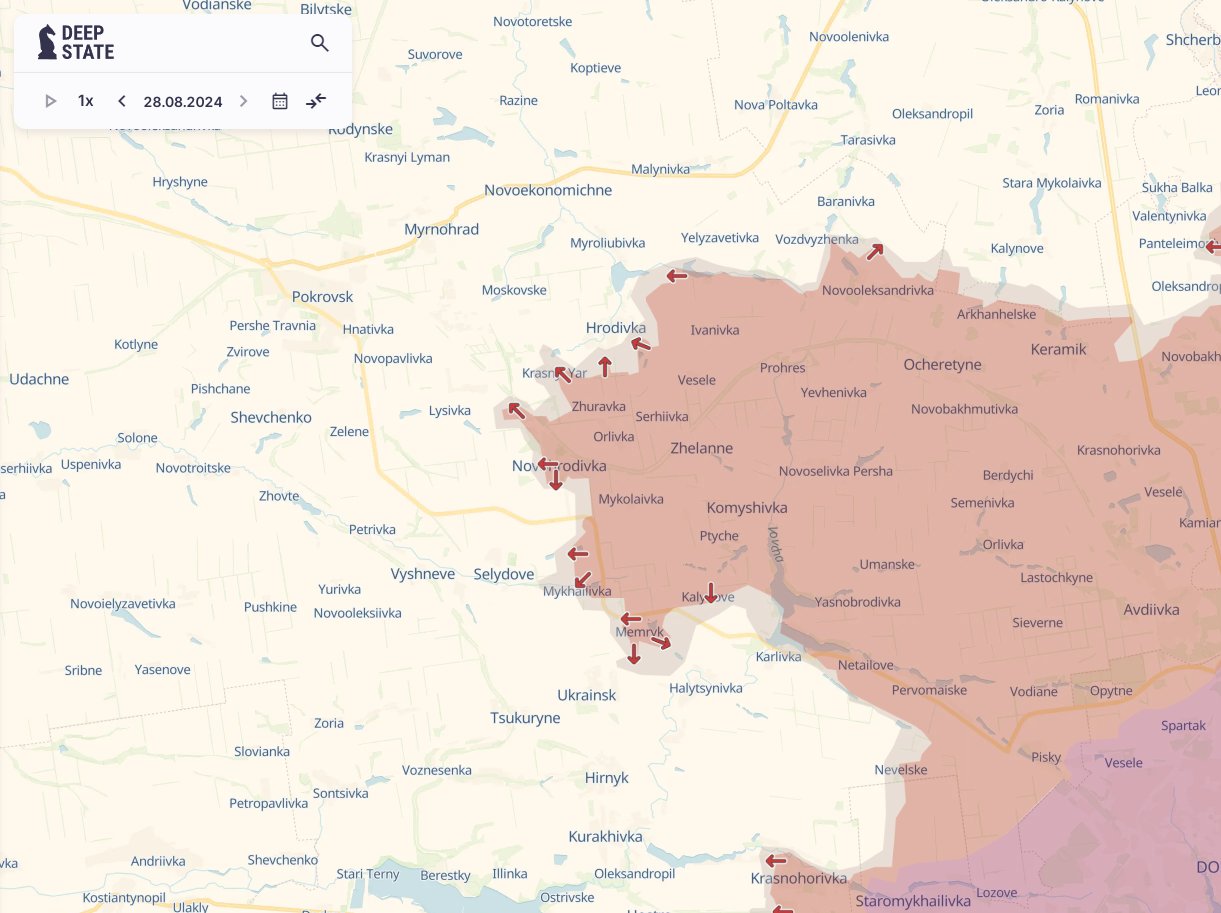
Task: Click the arrow left of Lysivka salient
Action: pyautogui.click(x=516, y=409)
